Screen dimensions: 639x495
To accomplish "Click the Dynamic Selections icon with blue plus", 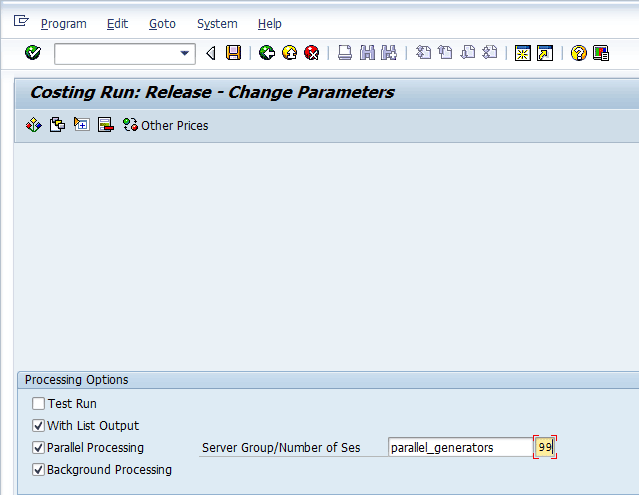I will (82, 124).
